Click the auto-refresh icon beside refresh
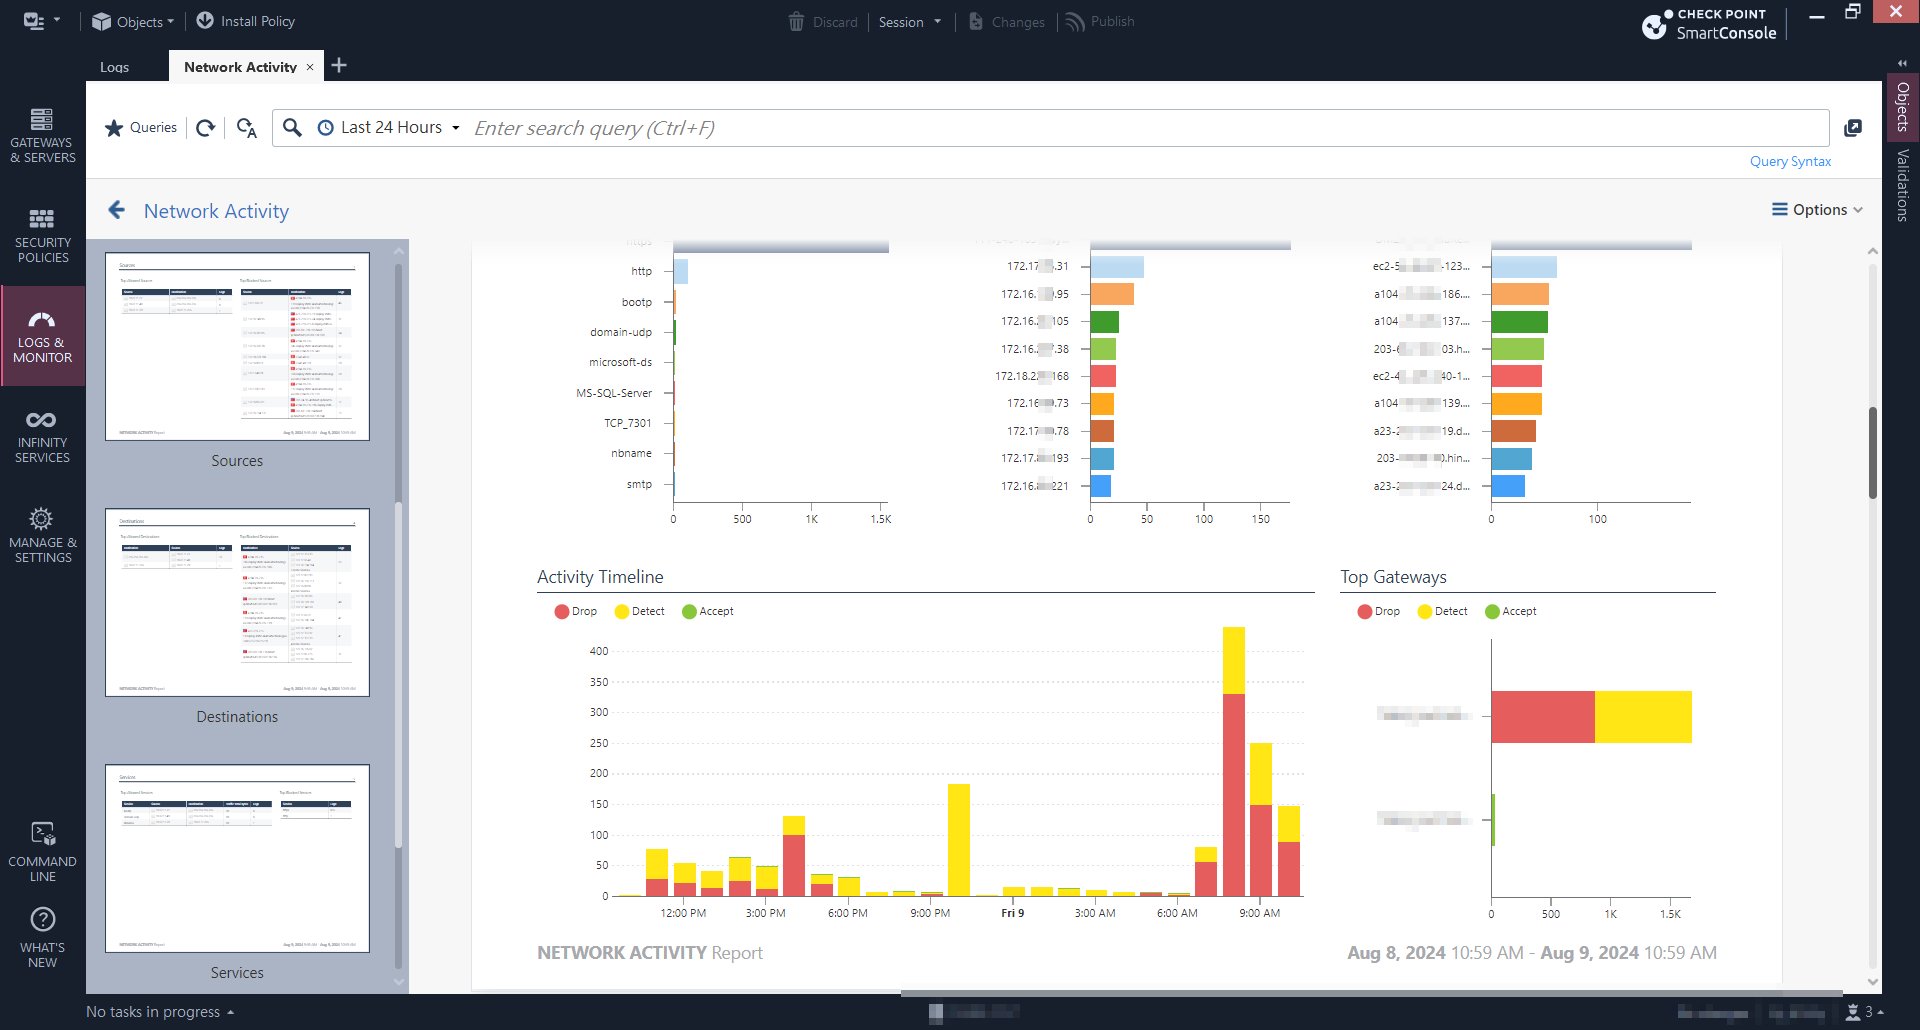 pyautogui.click(x=246, y=128)
